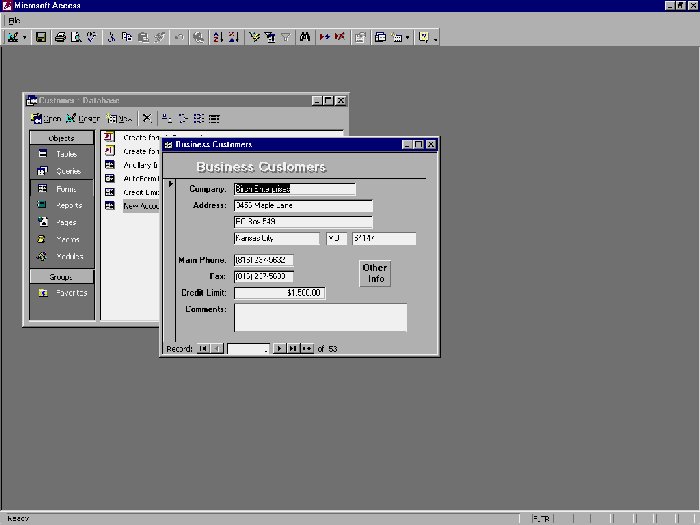Click the Print icon in the toolbar
The height and width of the screenshot is (525, 700).
tap(60, 37)
